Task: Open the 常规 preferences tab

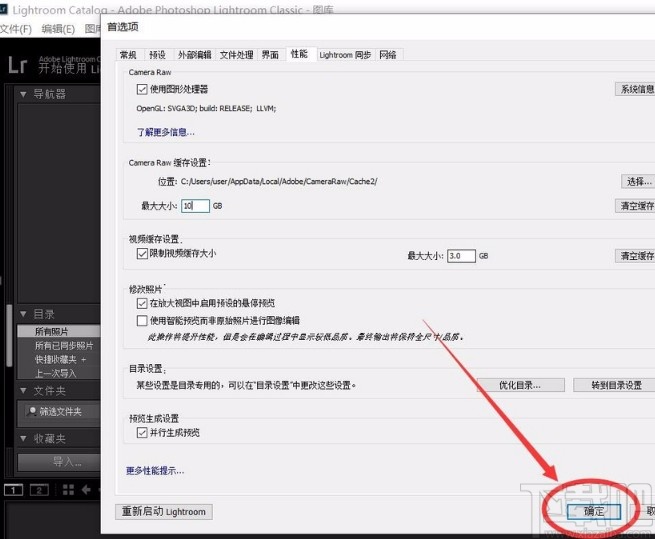Action: [x=128, y=55]
